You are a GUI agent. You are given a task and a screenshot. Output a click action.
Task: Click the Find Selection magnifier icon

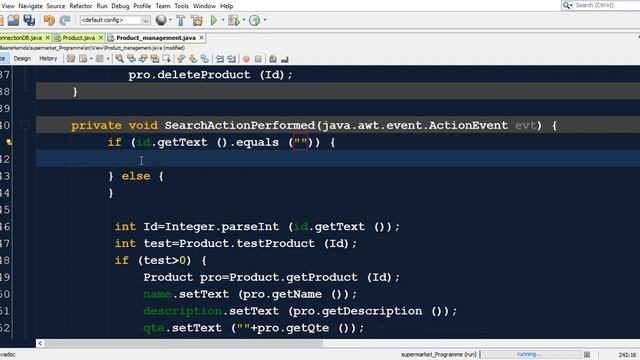click(x=119, y=59)
